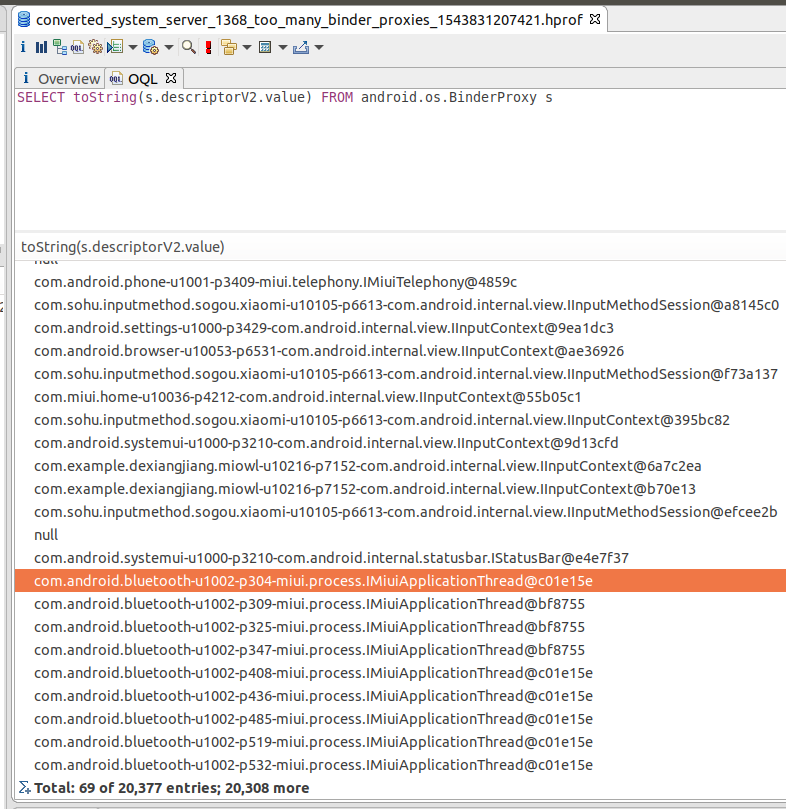The width and height of the screenshot is (786, 809).
Task: Click the Group result by icon
Action: coord(229,47)
